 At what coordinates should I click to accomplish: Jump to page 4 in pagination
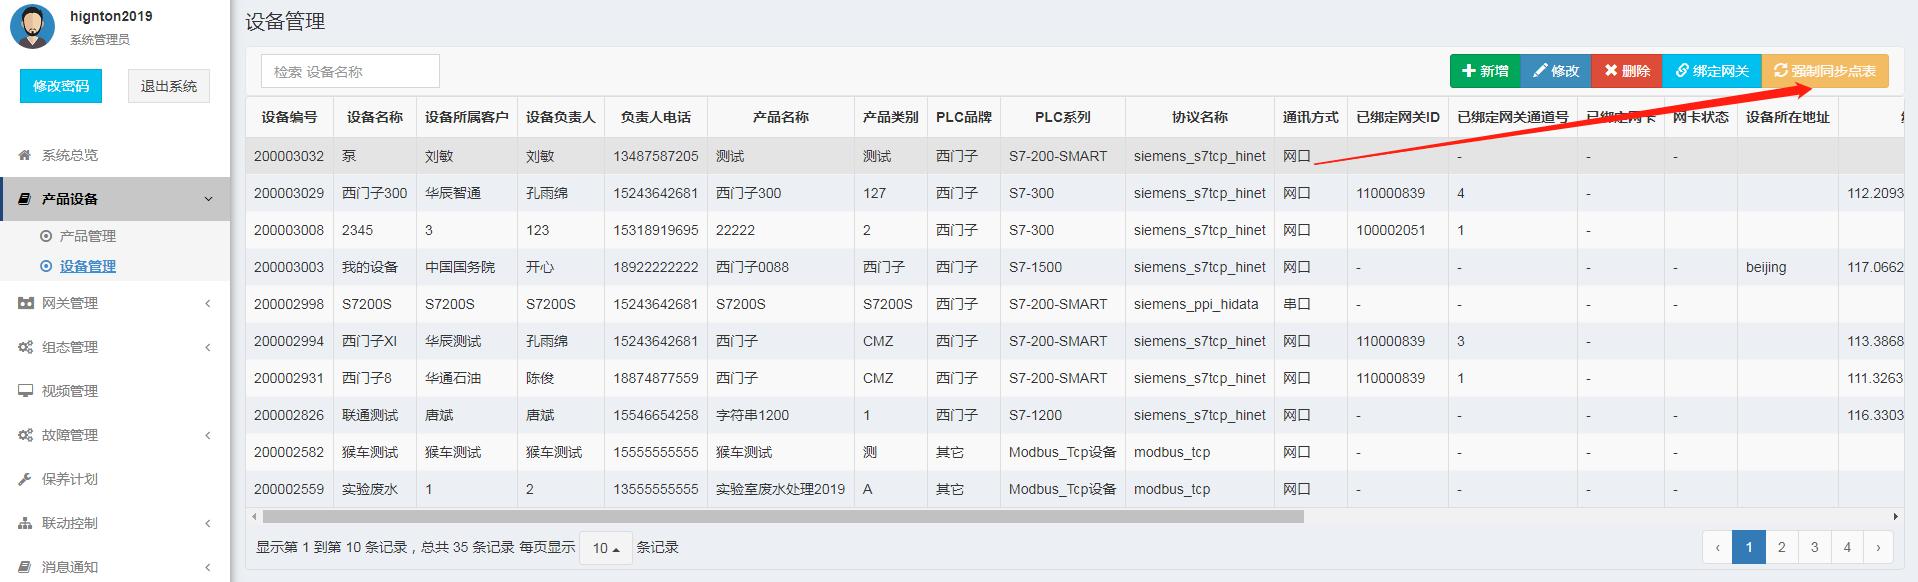(x=1847, y=547)
